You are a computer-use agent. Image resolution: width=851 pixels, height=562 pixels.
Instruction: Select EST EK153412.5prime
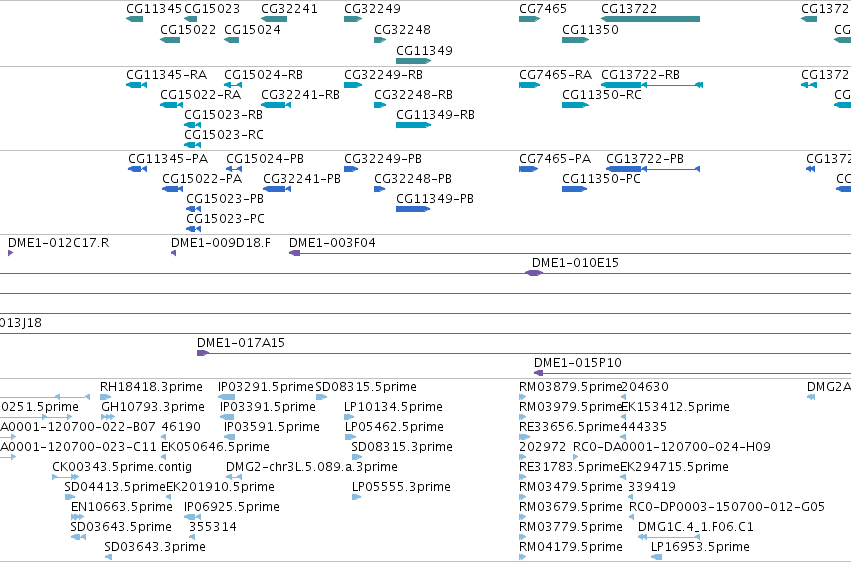[x=675, y=407]
